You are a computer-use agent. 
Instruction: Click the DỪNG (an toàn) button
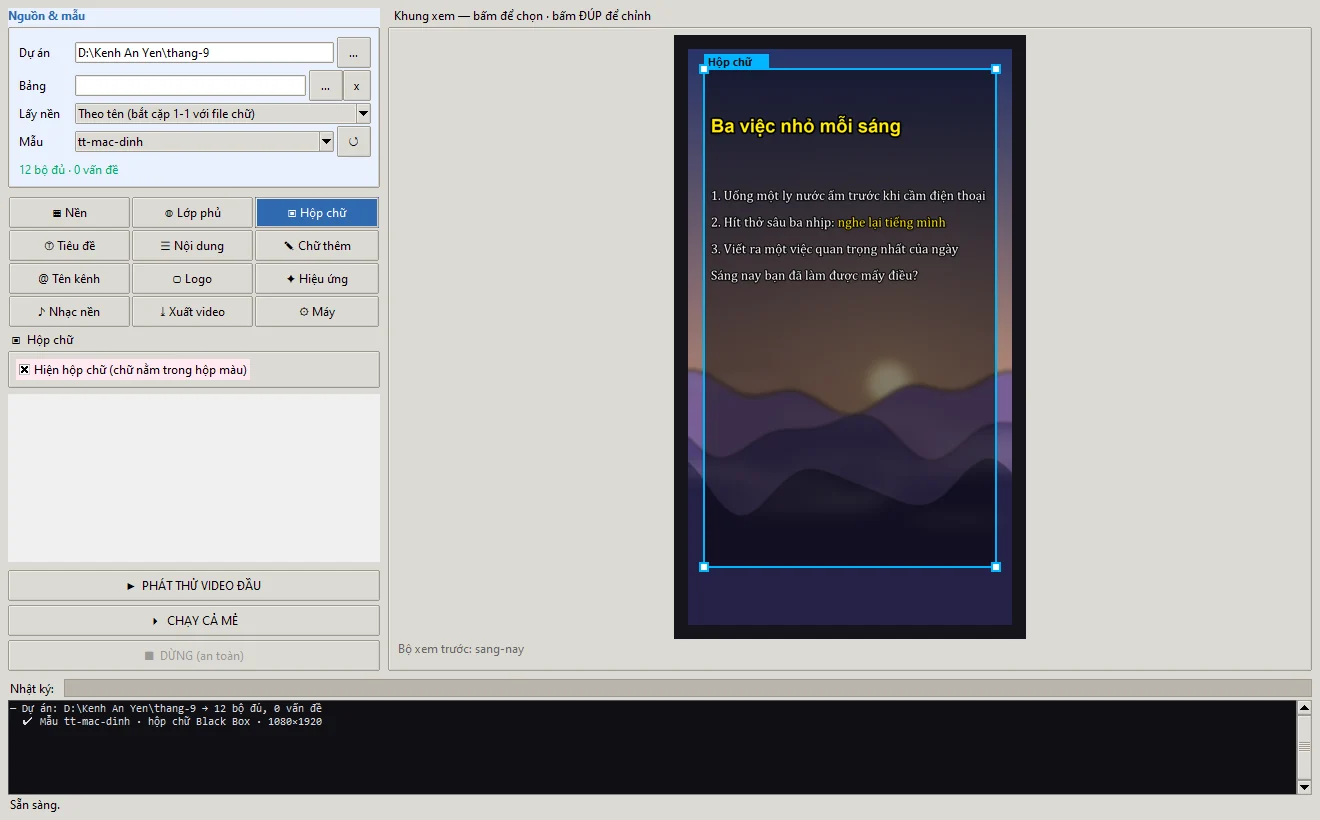(x=194, y=656)
